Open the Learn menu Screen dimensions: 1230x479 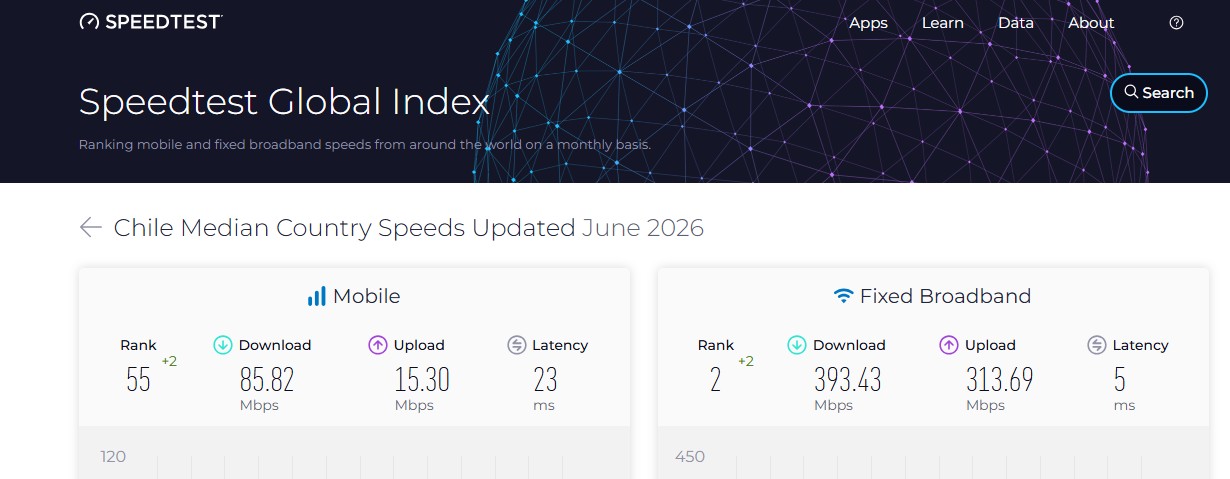pyautogui.click(x=942, y=23)
